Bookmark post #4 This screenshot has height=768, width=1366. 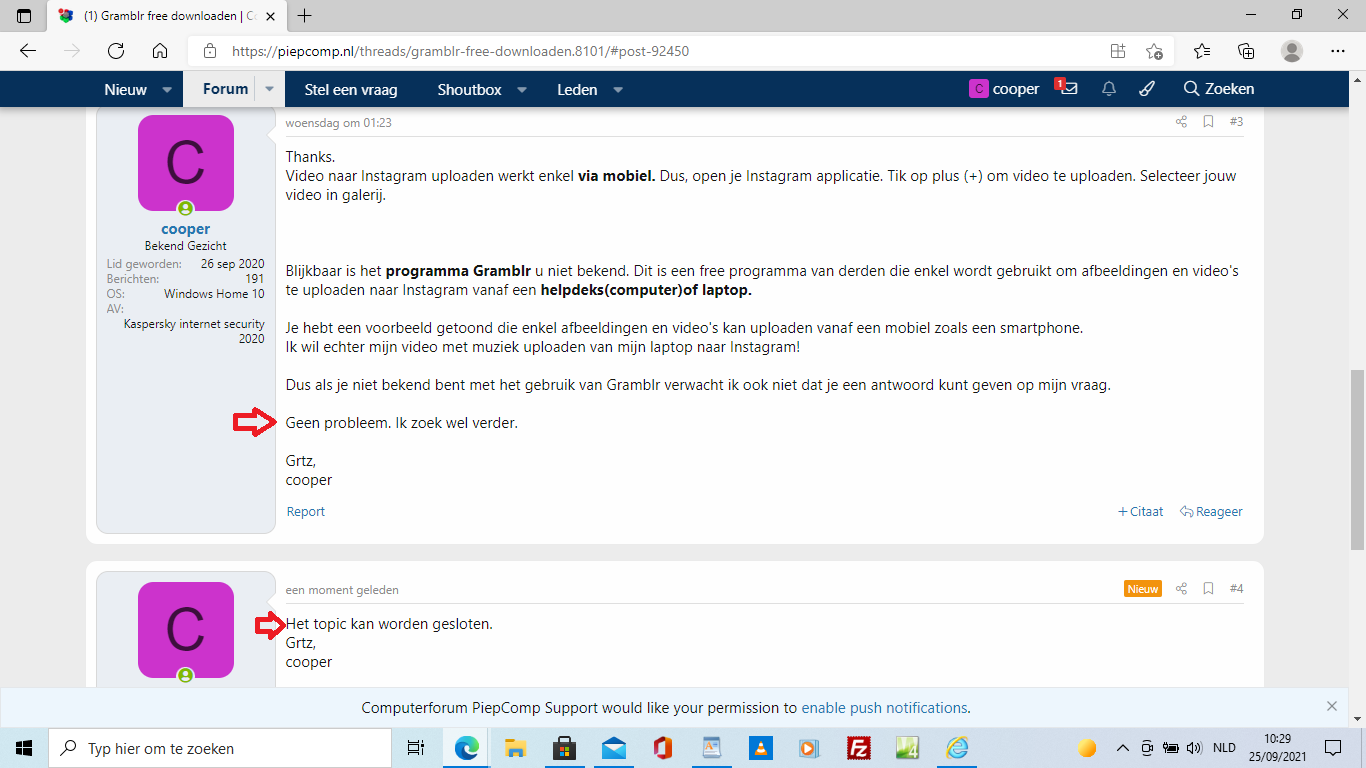tap(1208, 589)
